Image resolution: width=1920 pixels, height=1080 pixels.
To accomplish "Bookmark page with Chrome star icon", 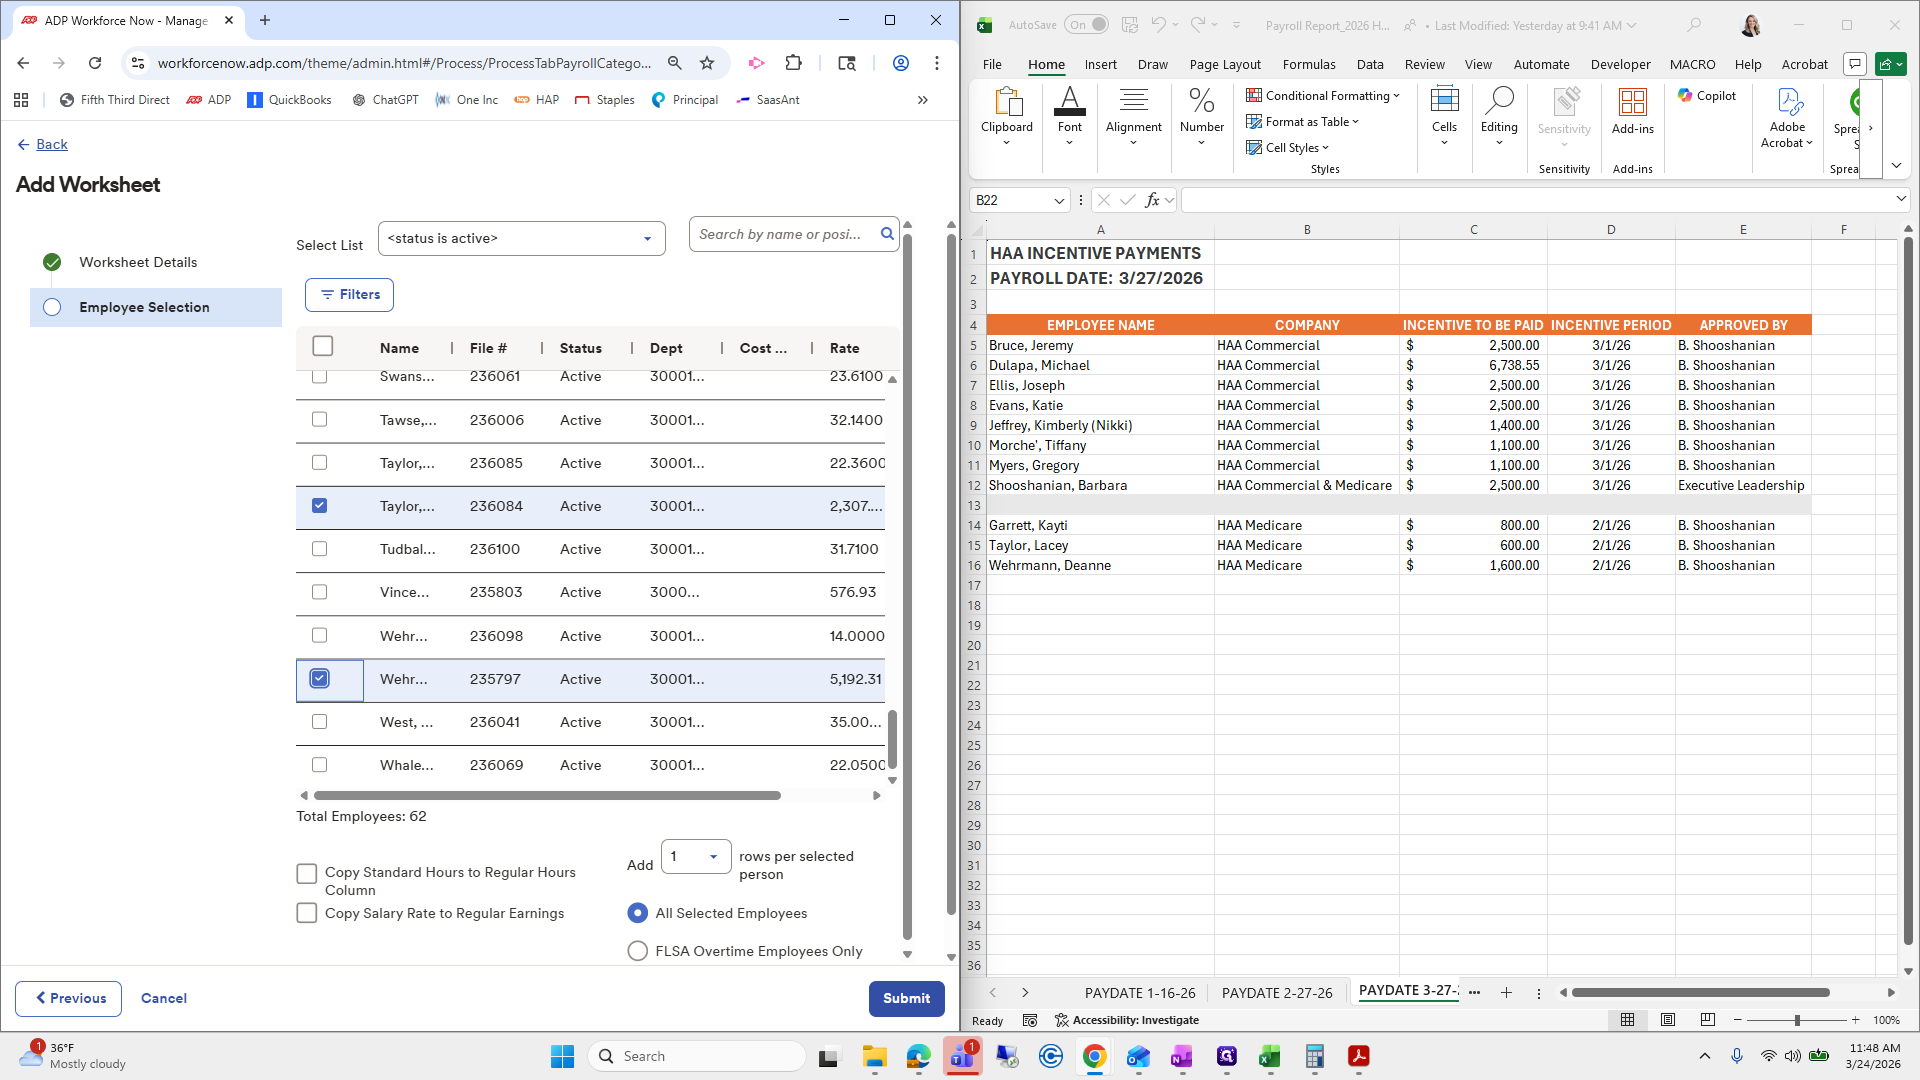I will pos(707,63).
